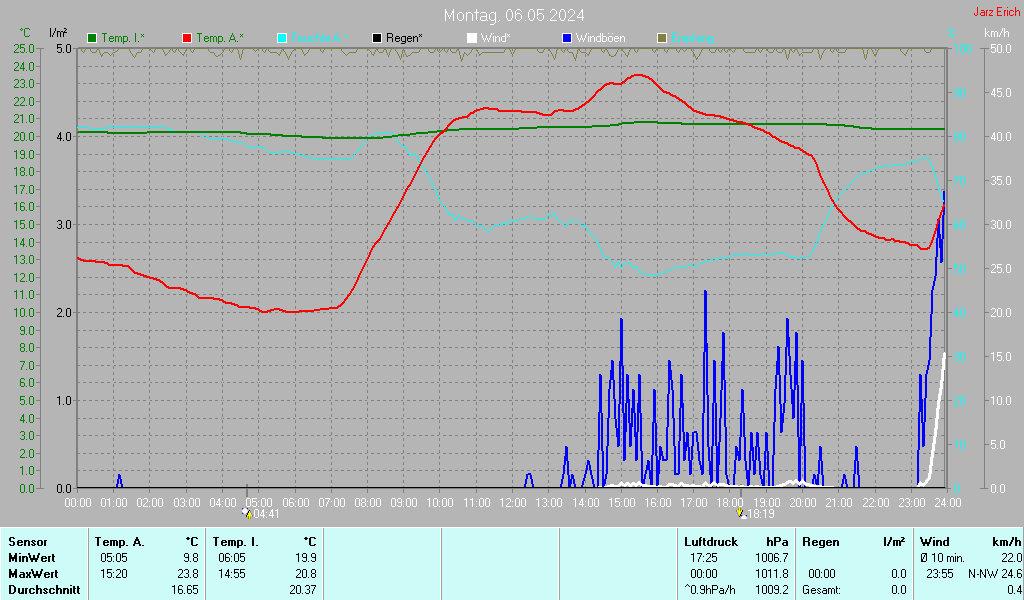1024x600 pixels.
Task: Click the 'Gesamt:' rain total label
Action: pyautogui.click(x=822, y=590)
